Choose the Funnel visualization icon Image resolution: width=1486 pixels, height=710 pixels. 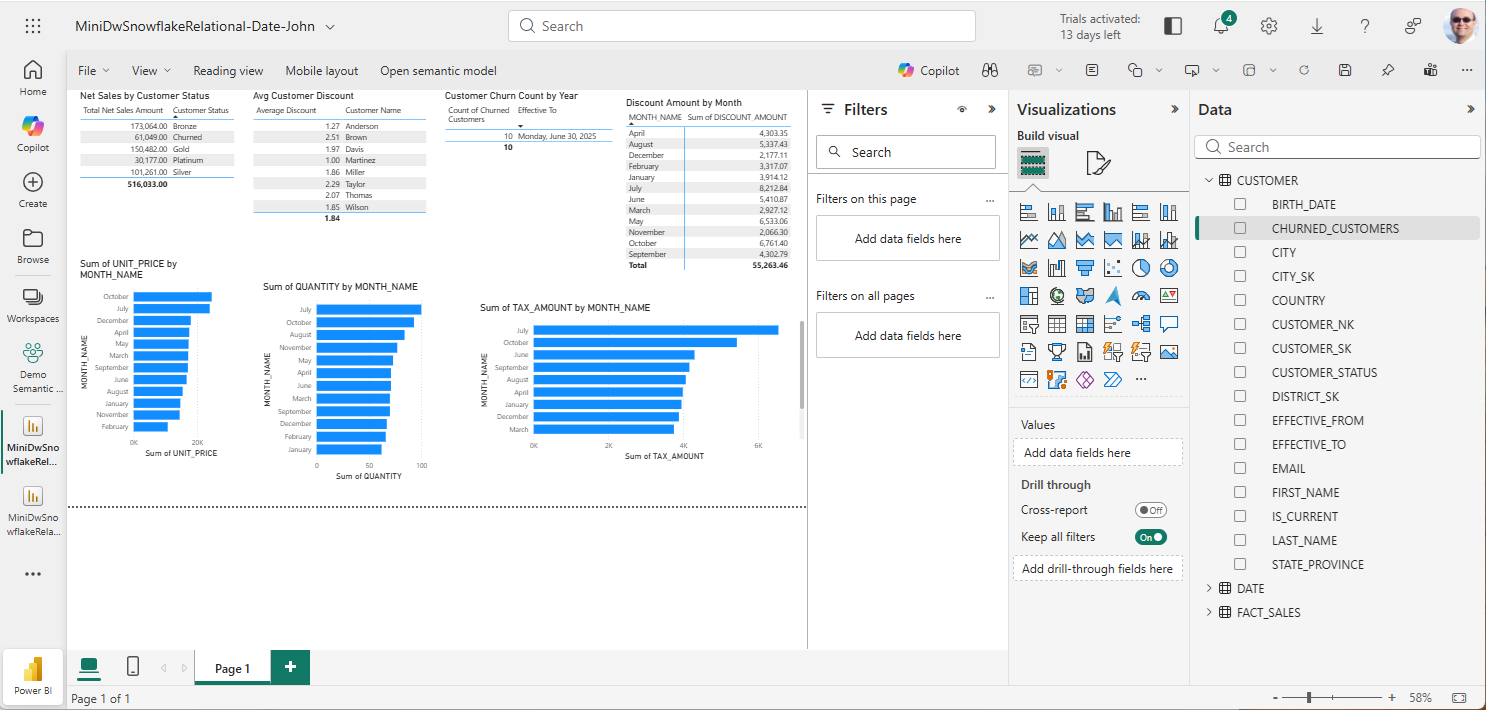click(x=1085, y=268)
